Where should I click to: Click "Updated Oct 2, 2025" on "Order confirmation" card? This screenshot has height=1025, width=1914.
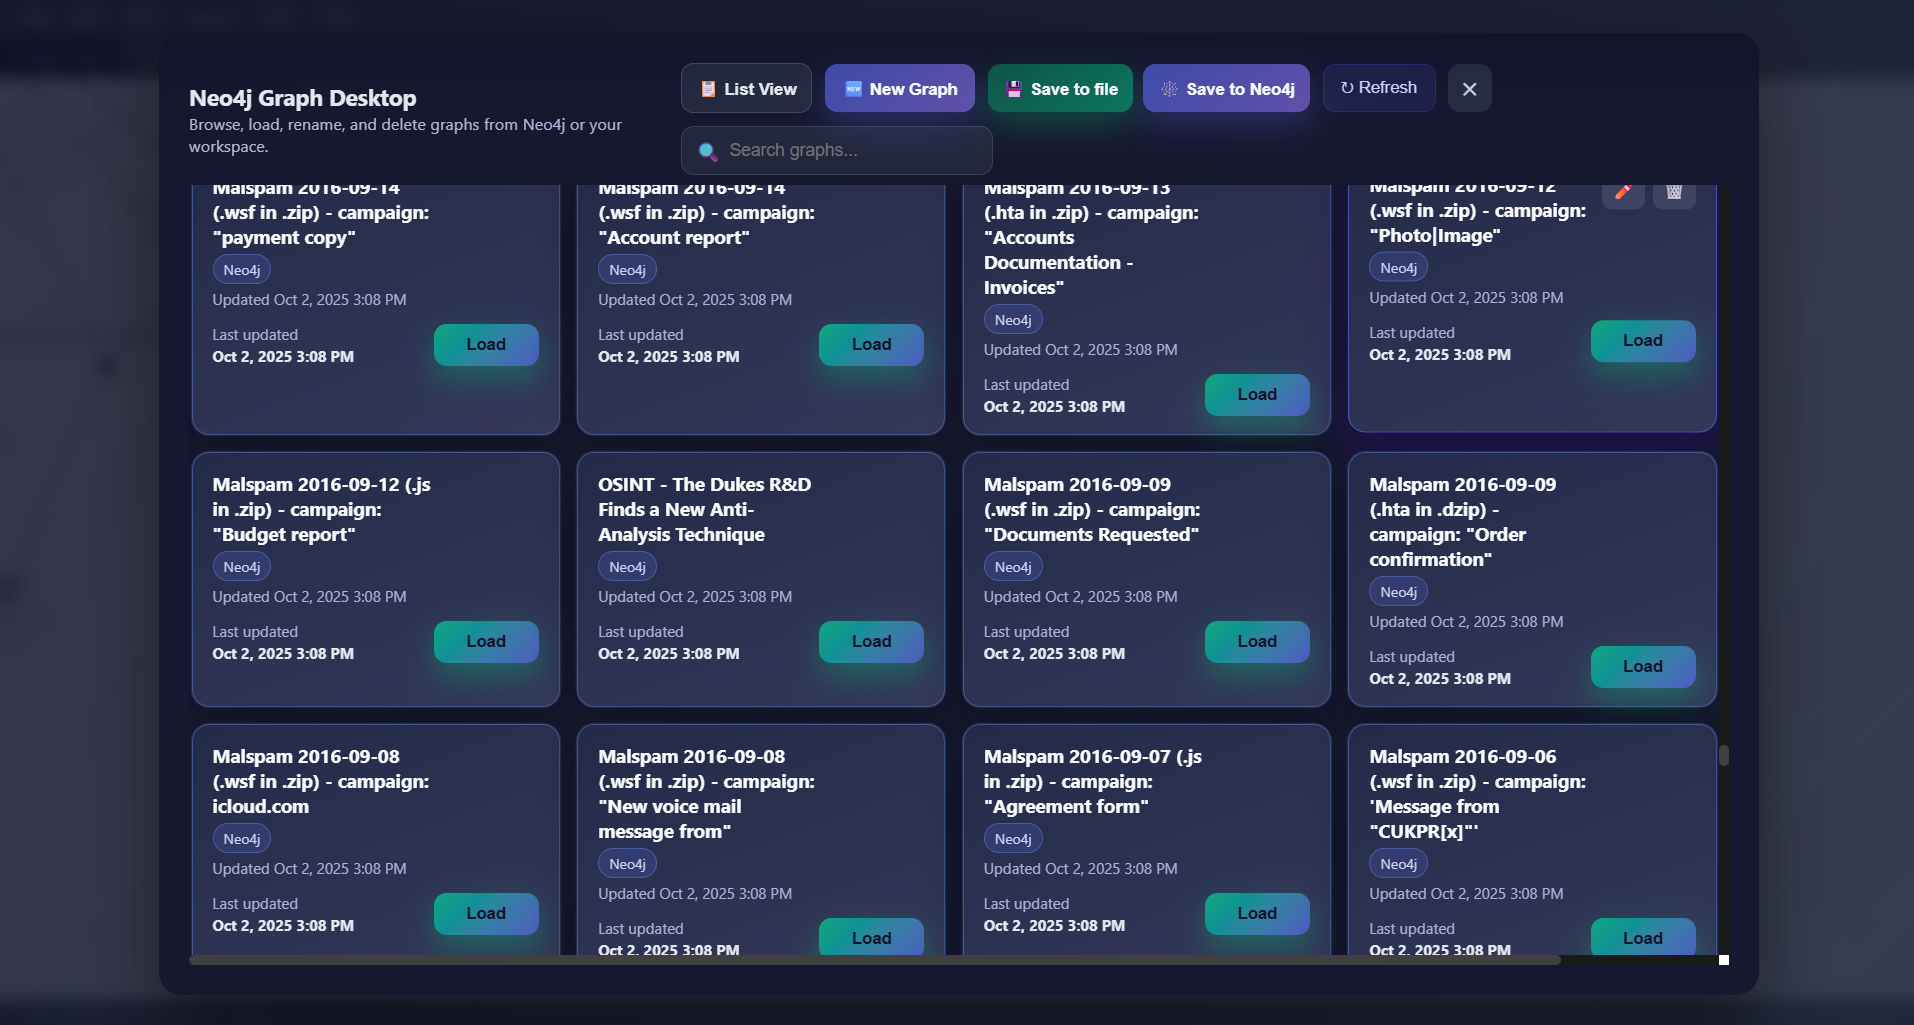click(1466, 622)
